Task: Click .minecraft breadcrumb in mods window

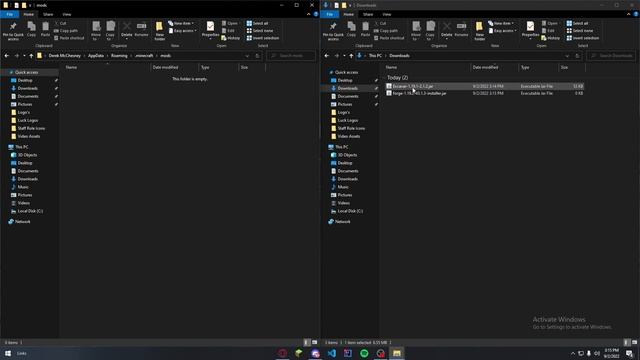Action: click(144, 56)
